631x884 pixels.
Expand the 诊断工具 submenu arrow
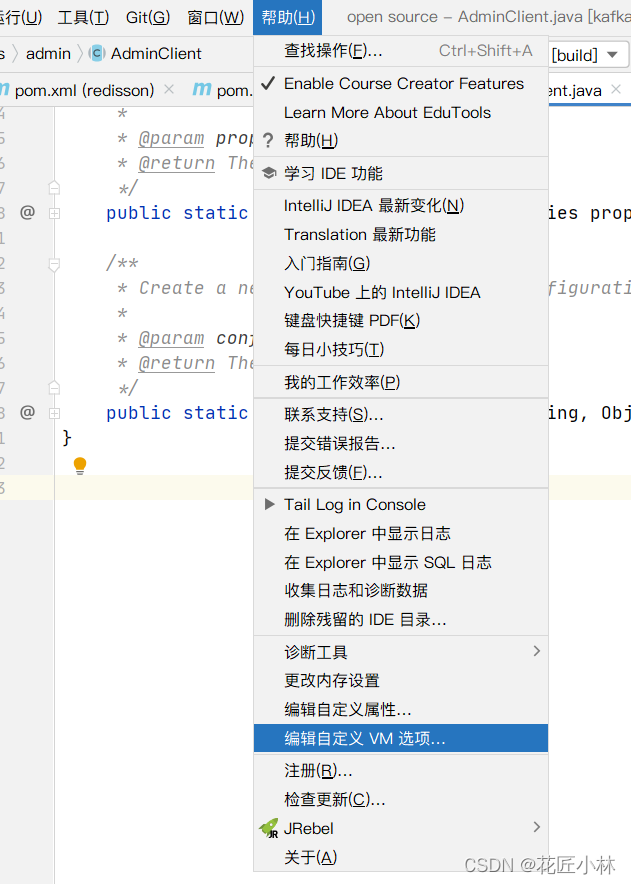coord(536,651)
